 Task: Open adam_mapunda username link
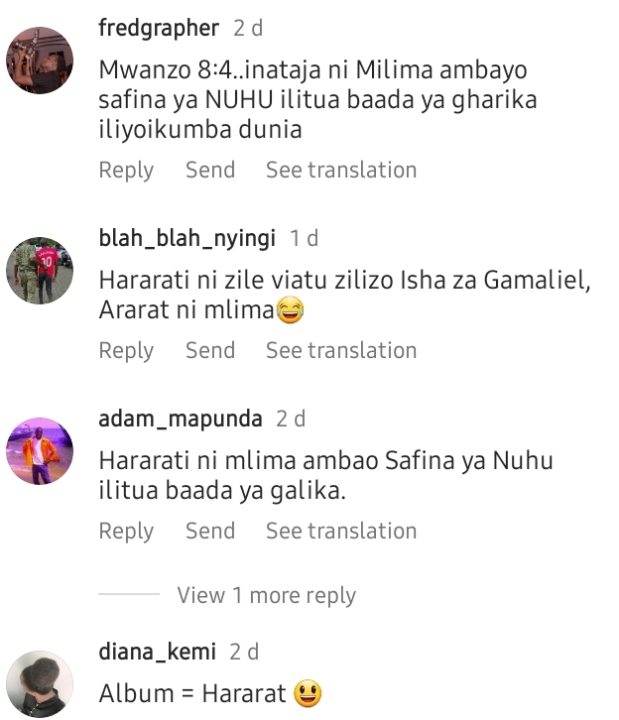point(180,419)
